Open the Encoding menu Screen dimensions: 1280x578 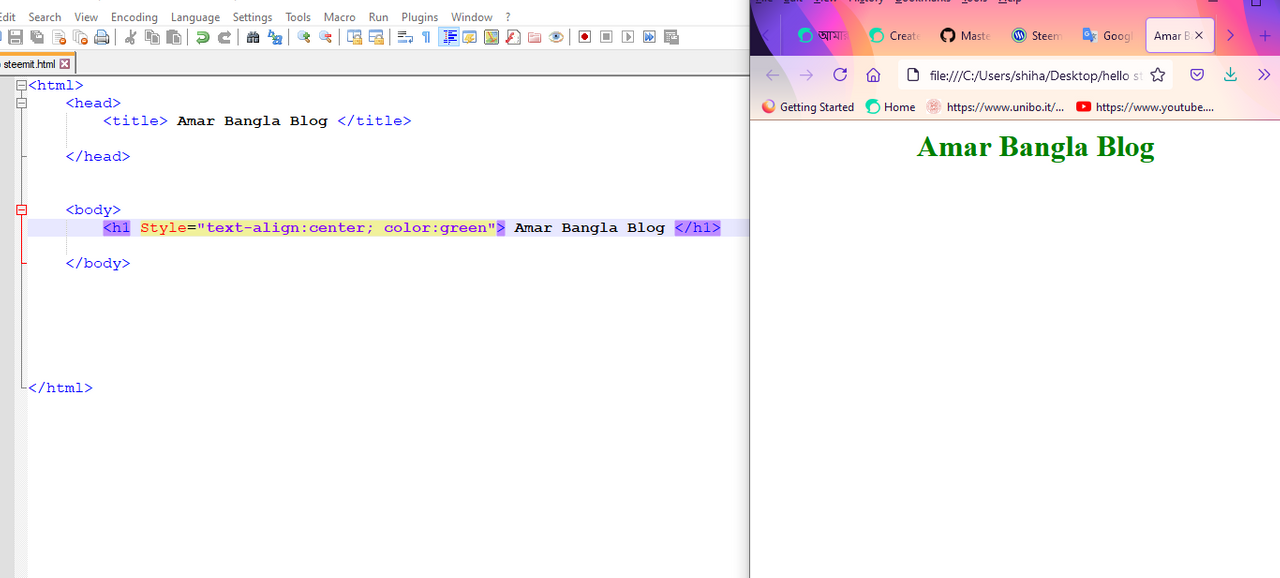[134, 17]
